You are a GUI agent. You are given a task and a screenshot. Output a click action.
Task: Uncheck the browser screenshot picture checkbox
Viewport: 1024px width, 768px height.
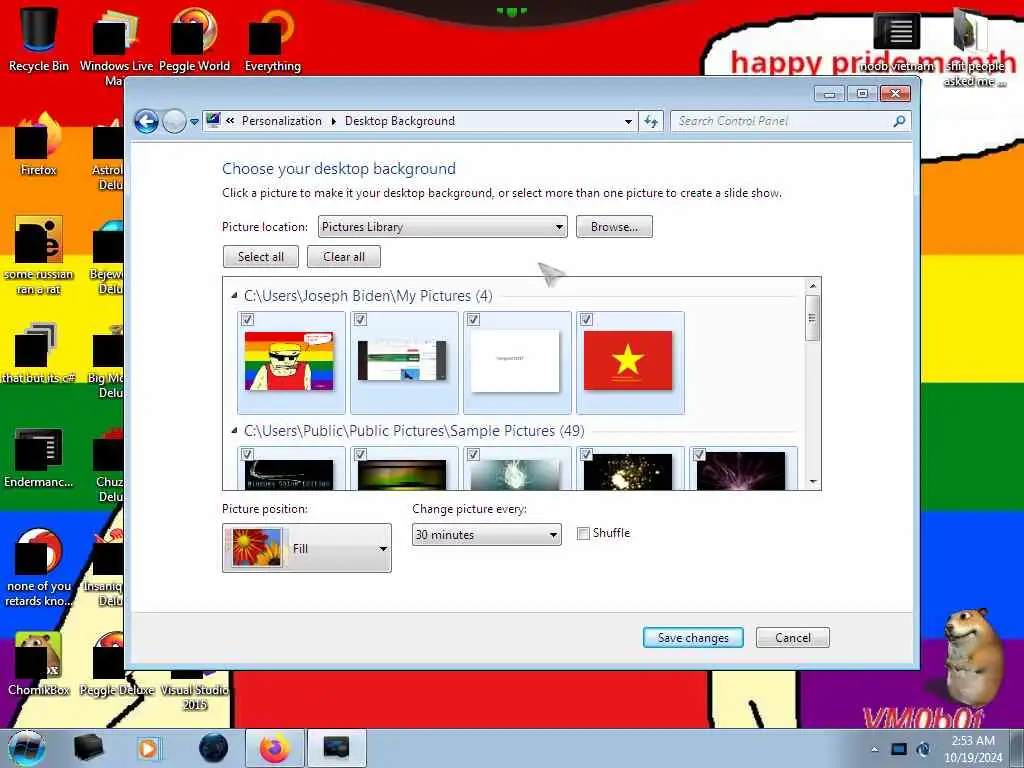pyautogui.click(x=360, y=319)
